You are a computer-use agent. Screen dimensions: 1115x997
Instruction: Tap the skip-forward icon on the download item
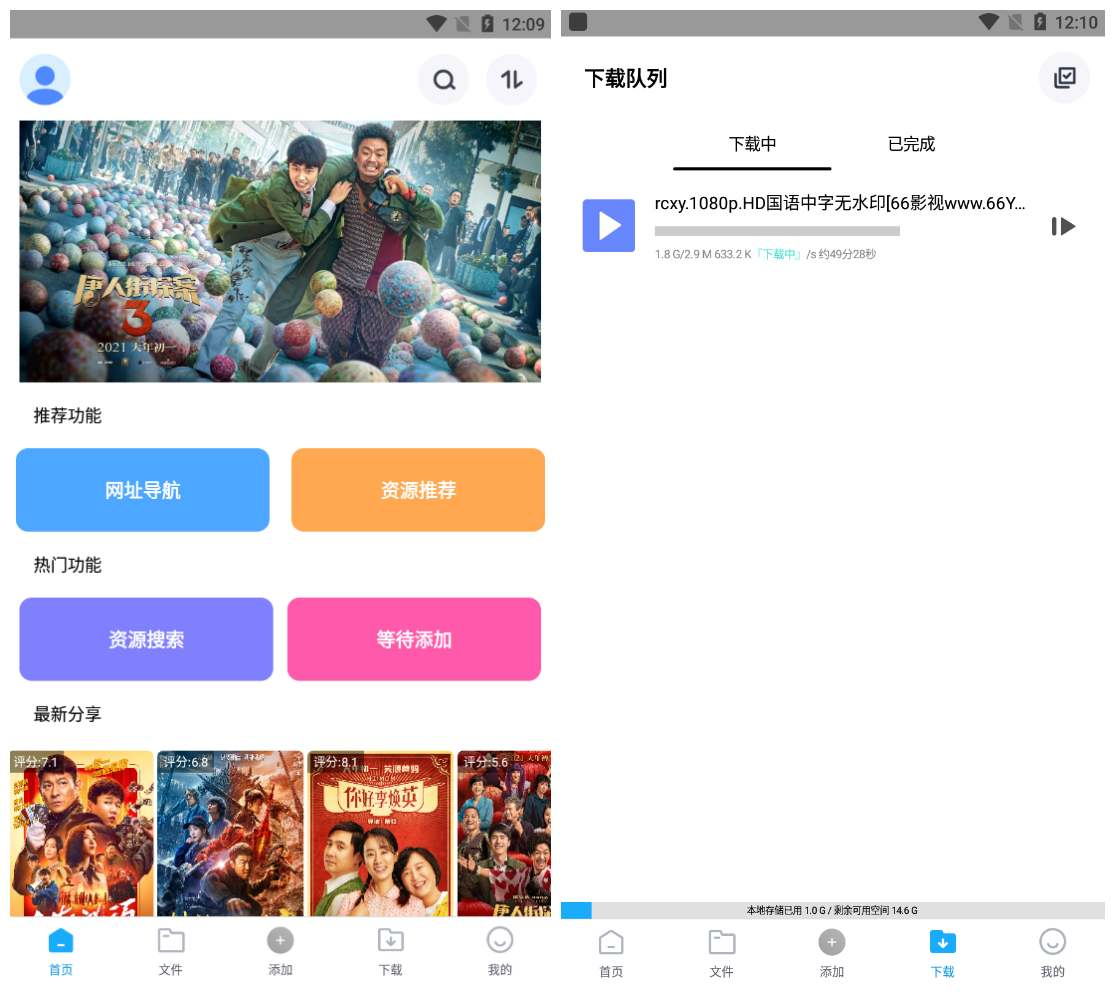1063,226
